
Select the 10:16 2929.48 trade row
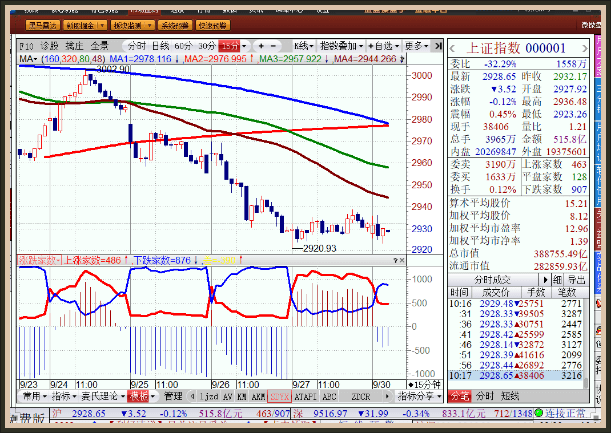pyautogui.click(x=516, y=303)
